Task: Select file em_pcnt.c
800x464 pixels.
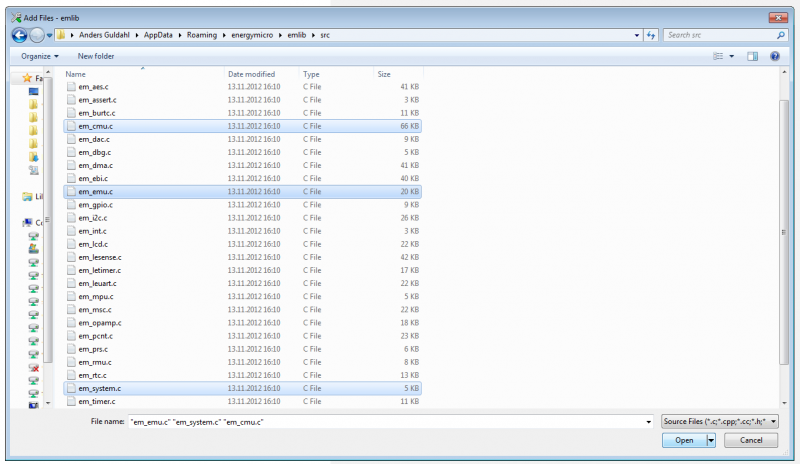Action: pyautogui.click(x=242, y=336)
